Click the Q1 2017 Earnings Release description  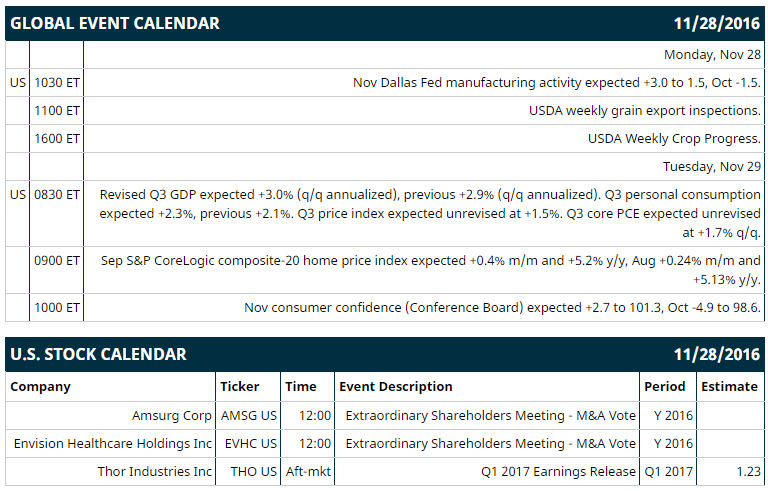pyautogui.click(x=558, y=471)
